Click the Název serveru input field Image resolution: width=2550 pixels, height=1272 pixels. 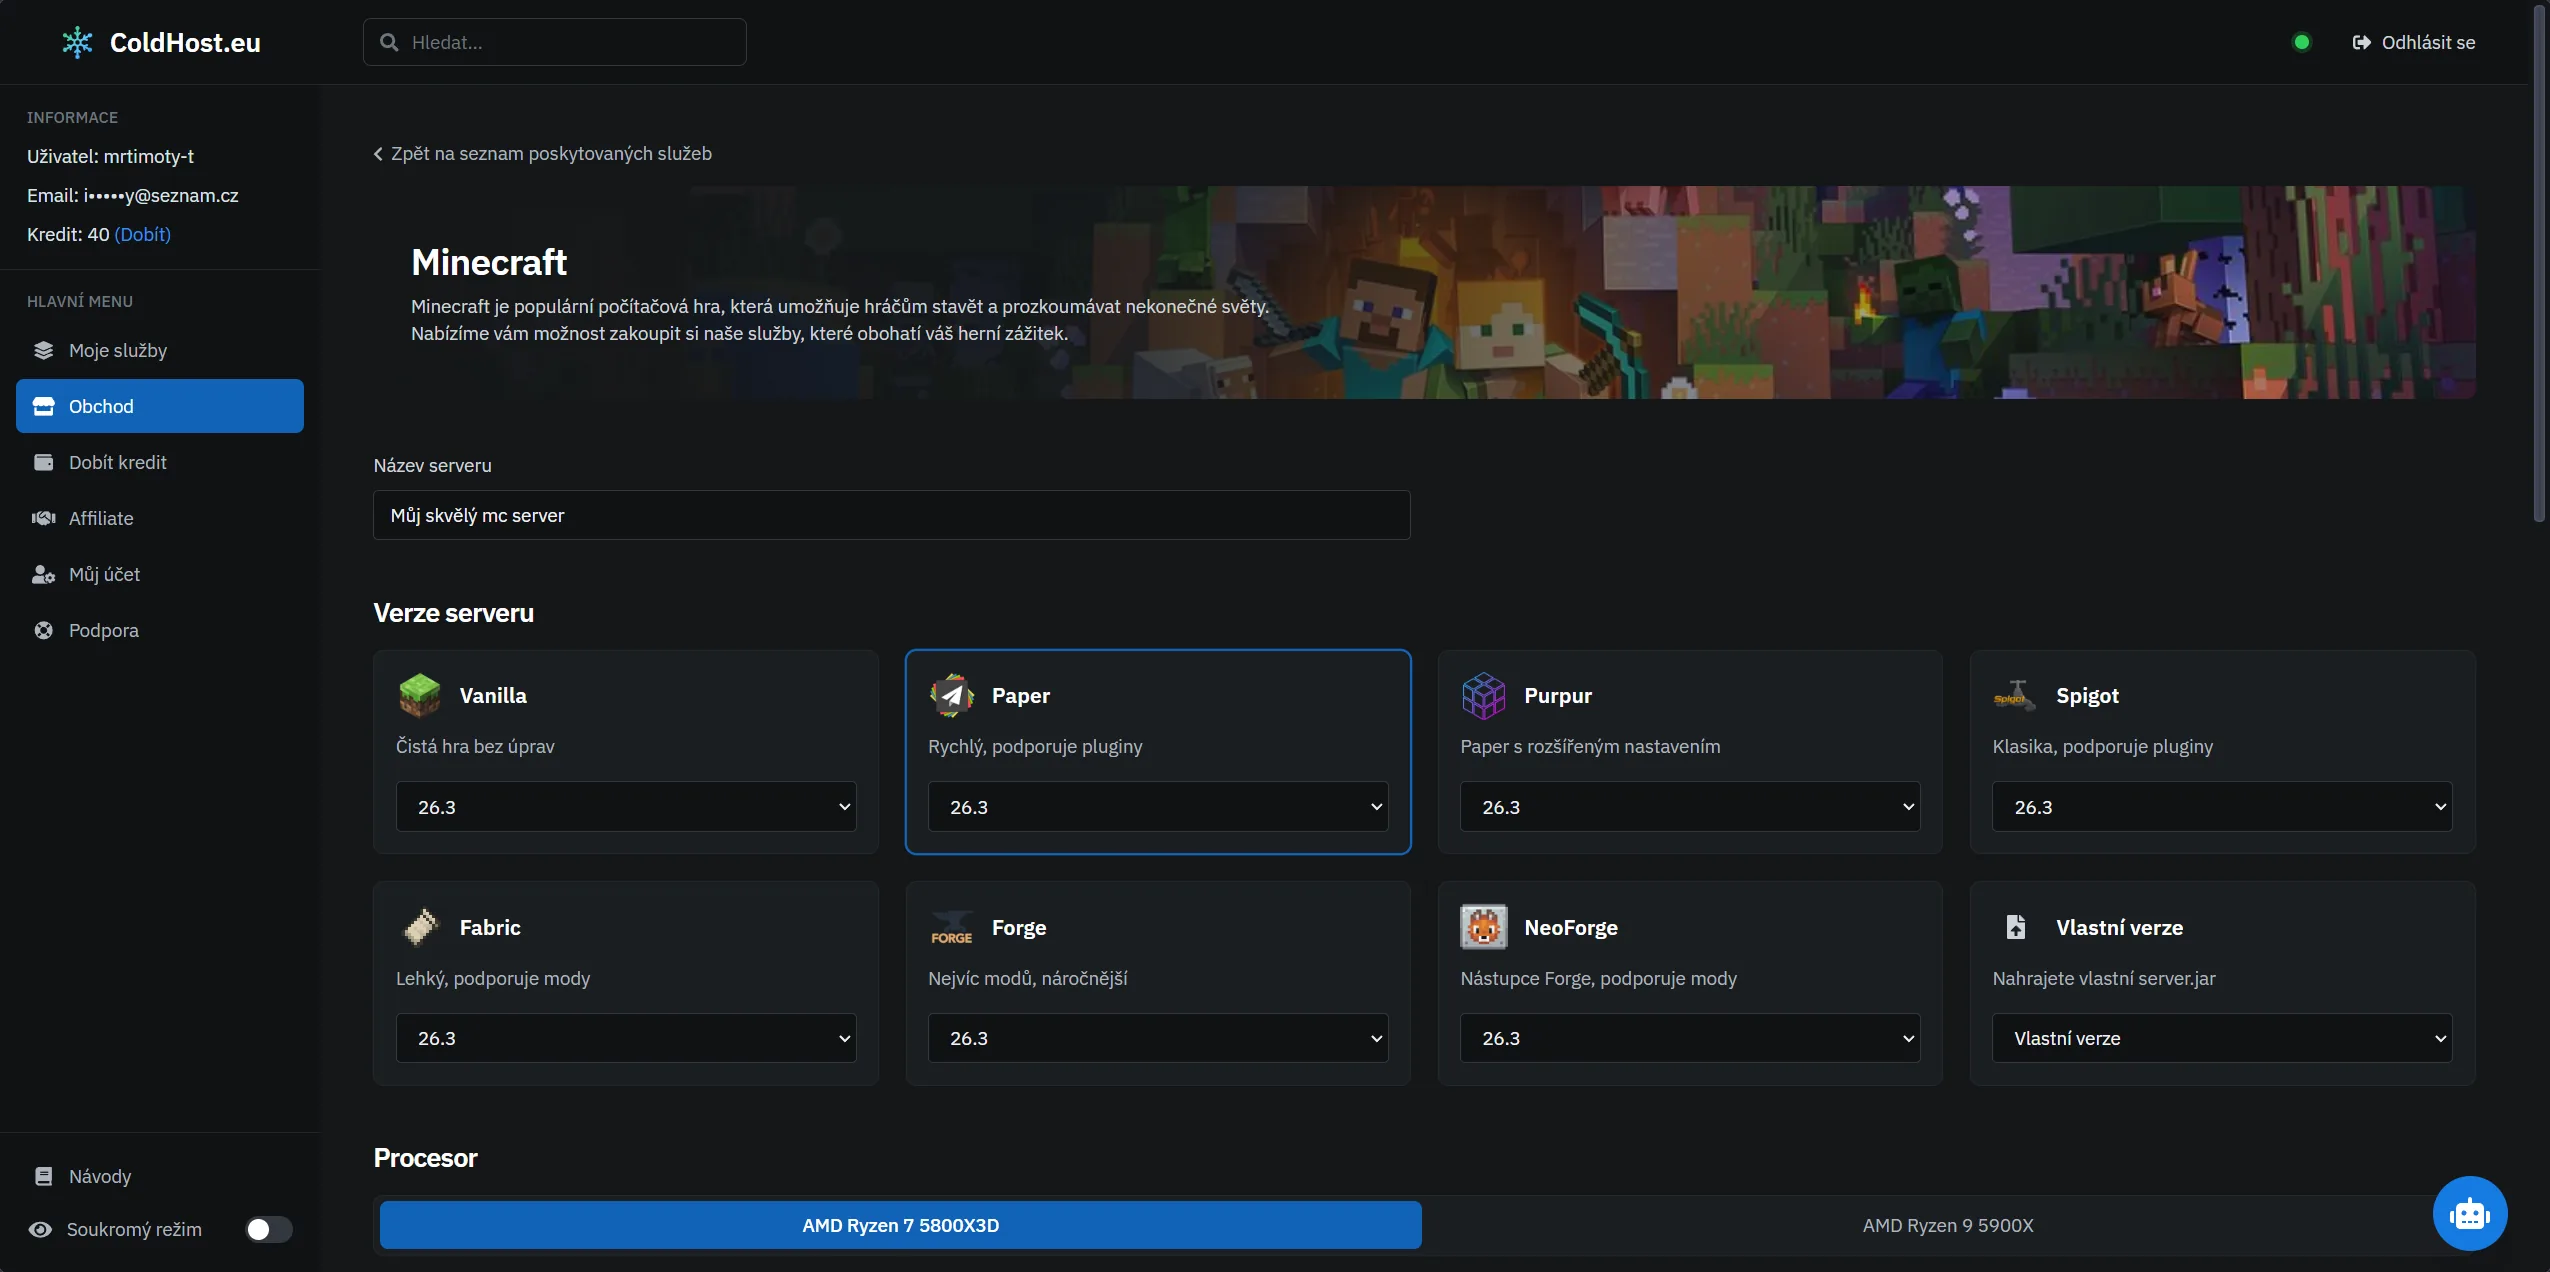[x=891, y=515]
